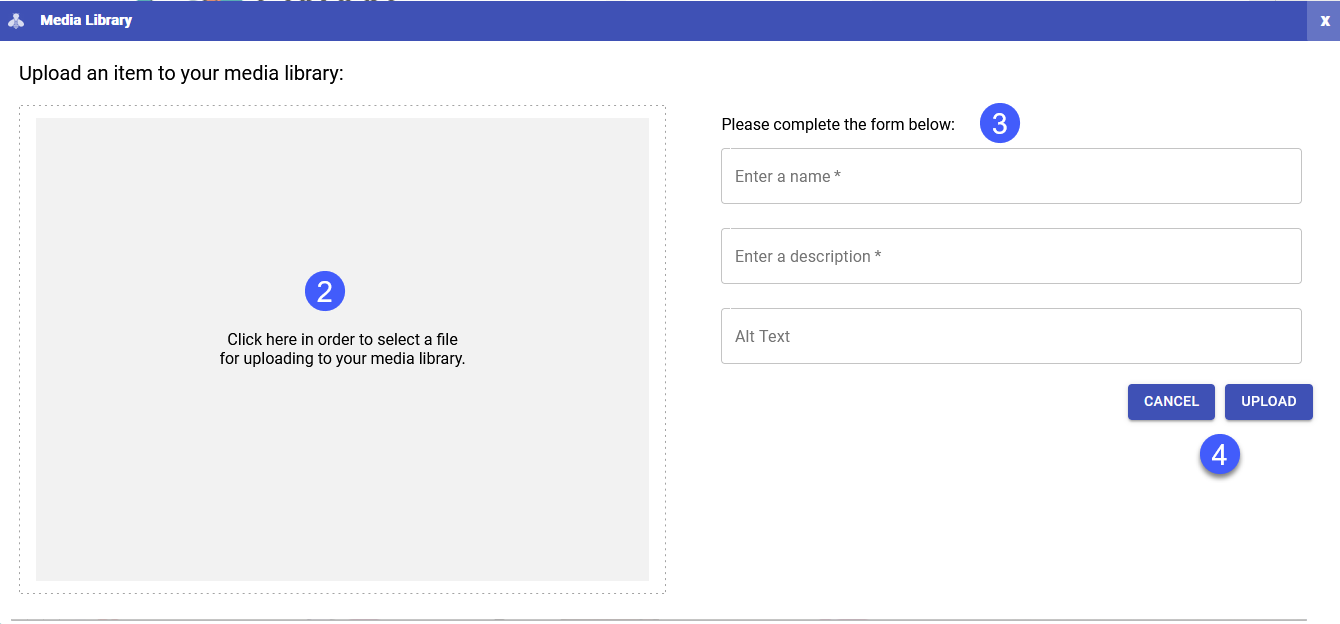Screen dimensions: 1340x624
Task: Click the 'Please complete the form below' label
Action: 838,125
